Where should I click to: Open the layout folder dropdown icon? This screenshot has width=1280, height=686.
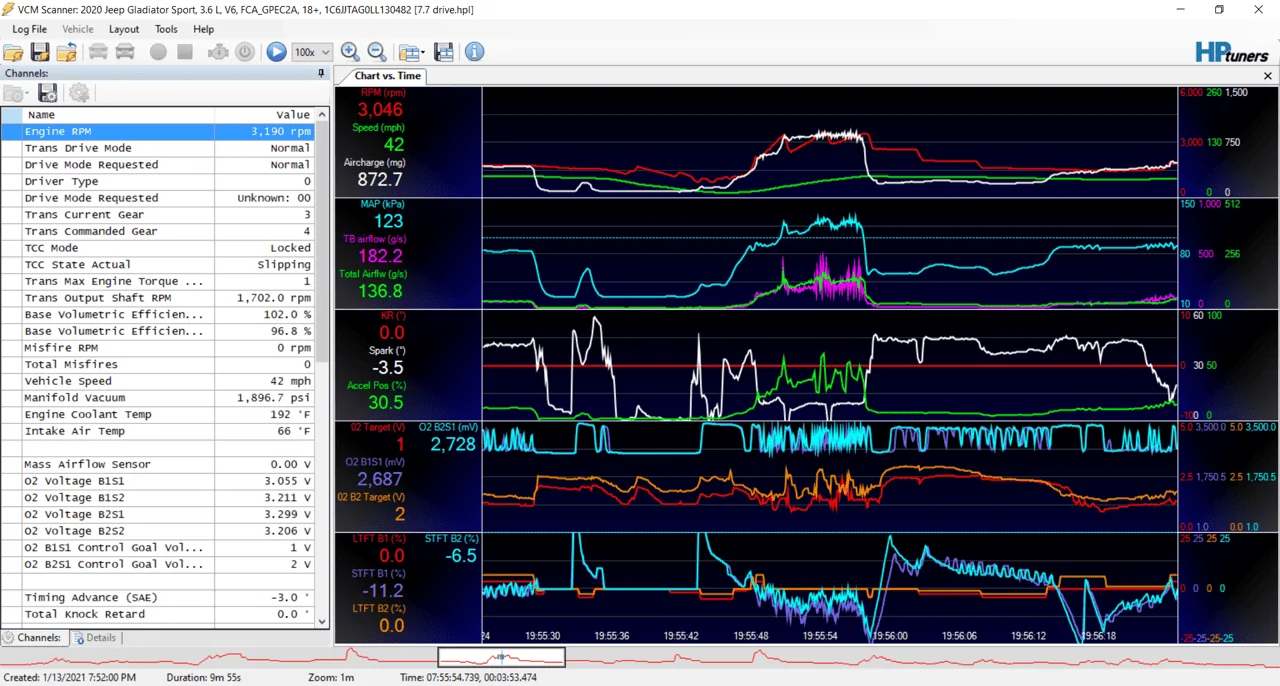(411, 52)
